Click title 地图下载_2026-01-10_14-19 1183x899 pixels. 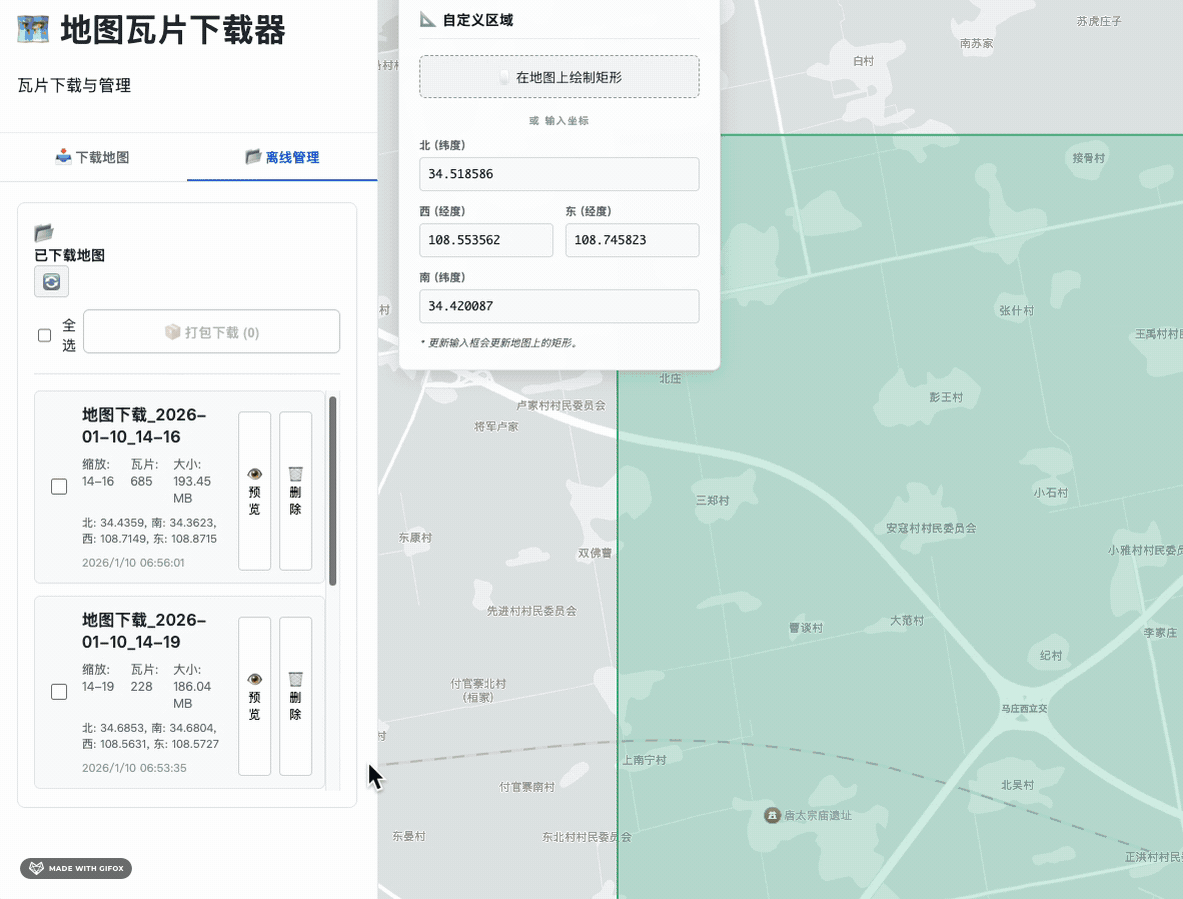[x=144, y=631]
